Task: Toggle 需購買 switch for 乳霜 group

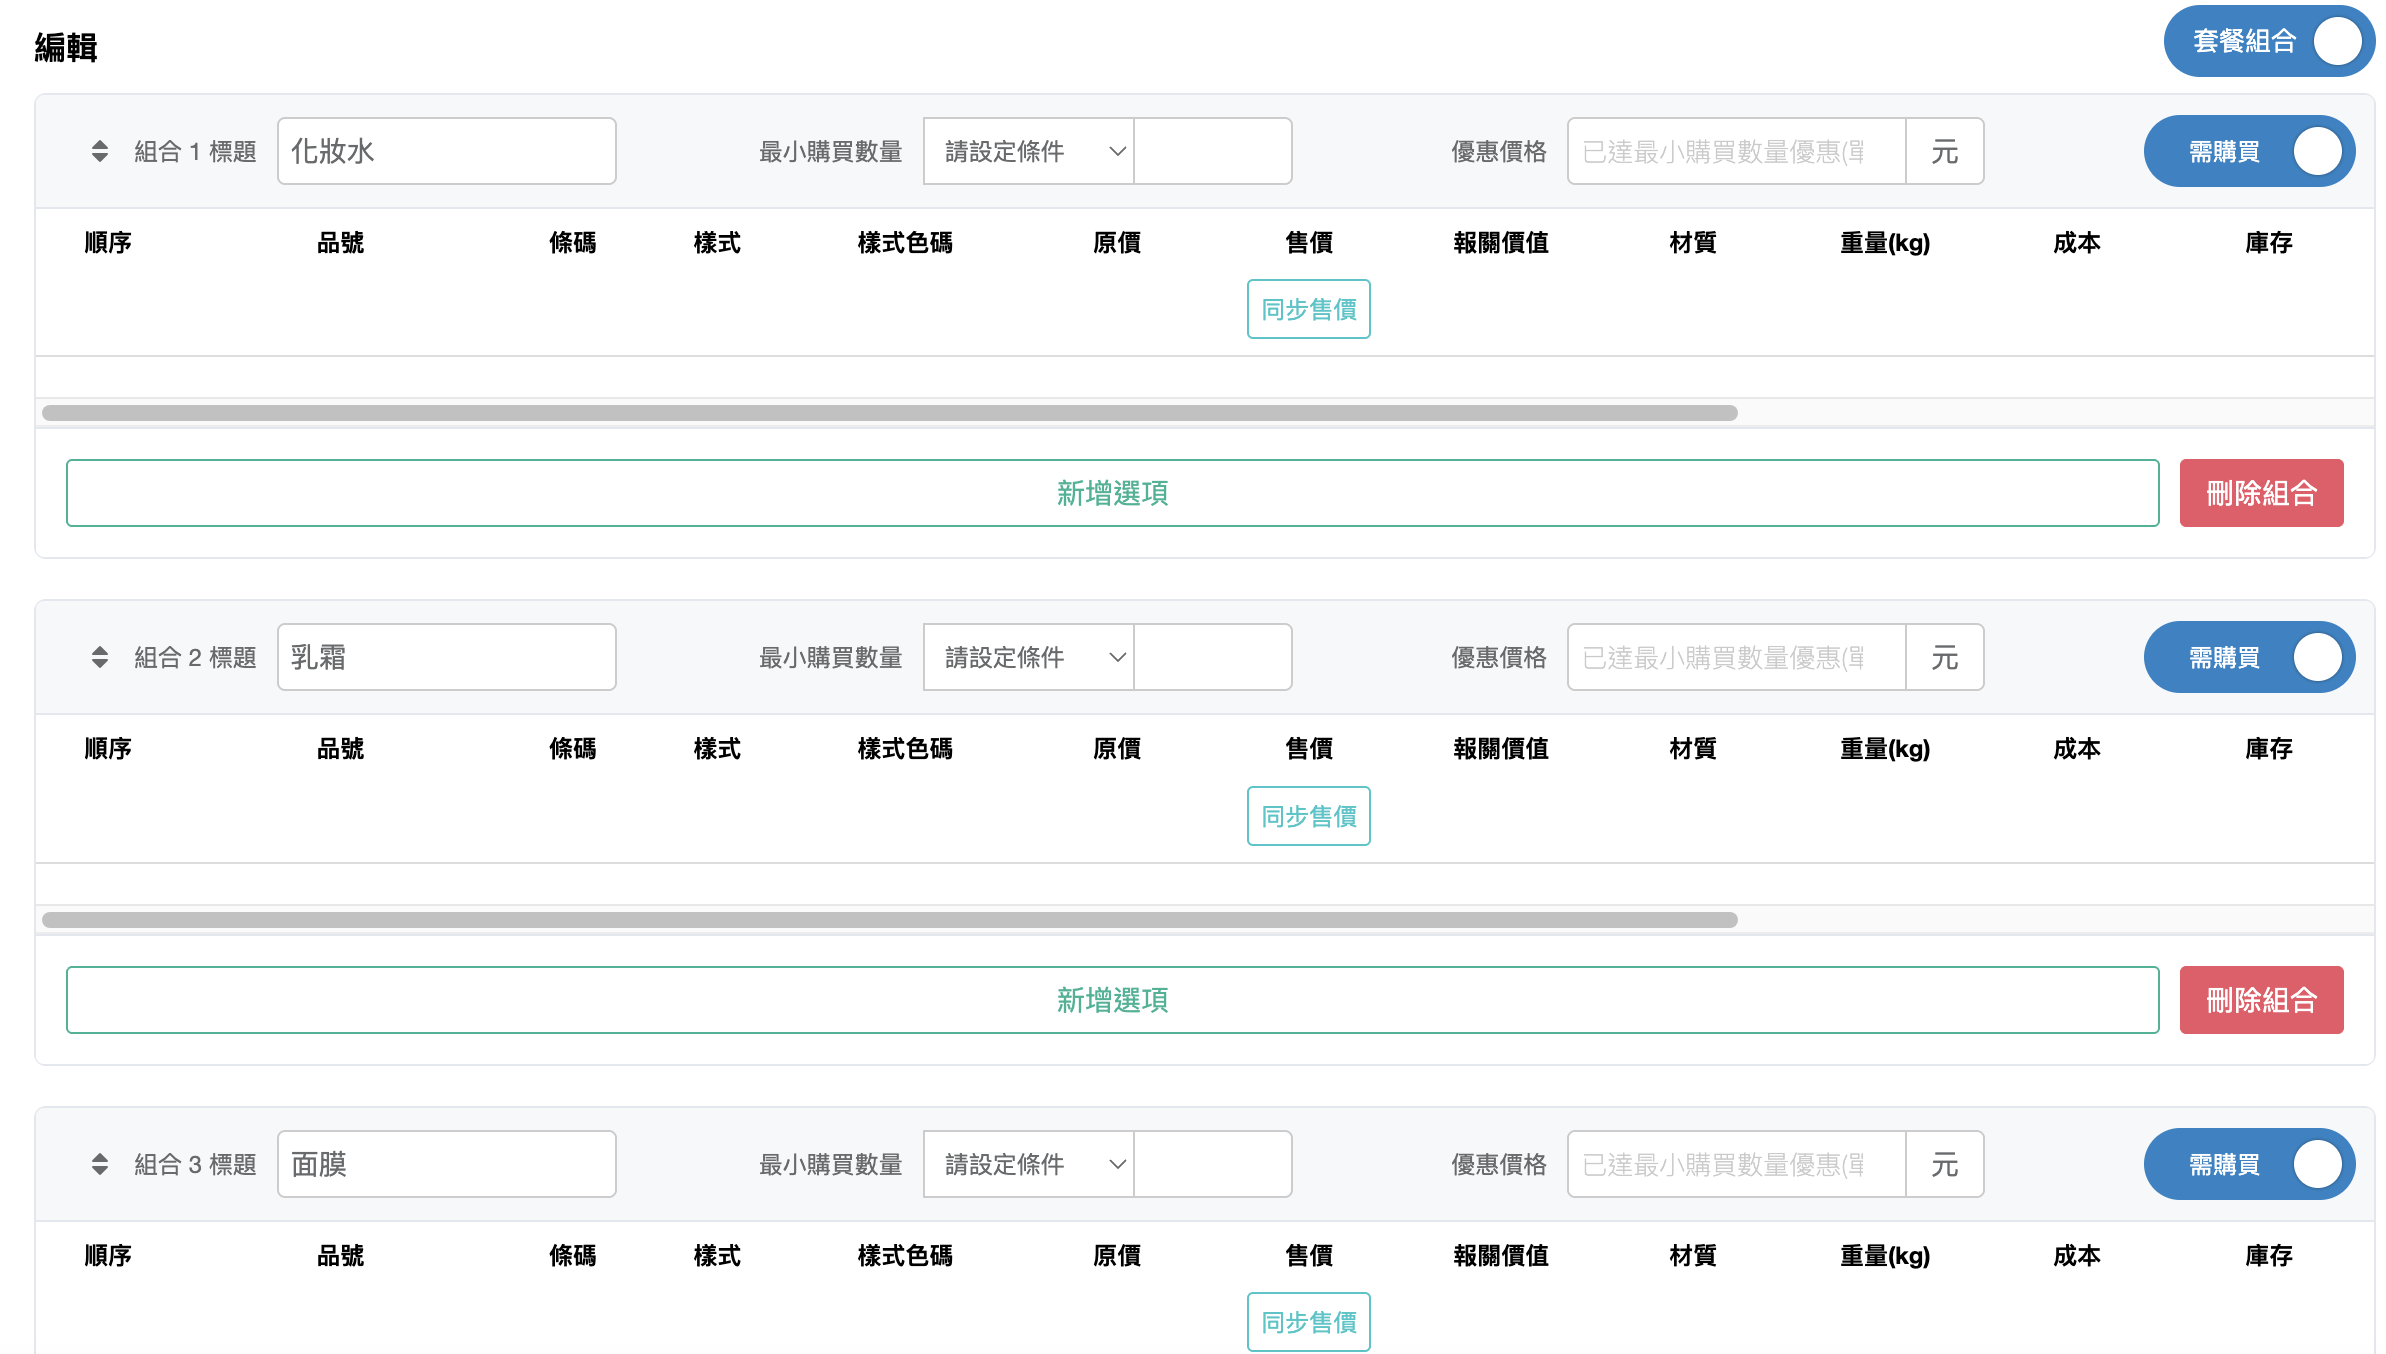Action: coord(2249,657)
